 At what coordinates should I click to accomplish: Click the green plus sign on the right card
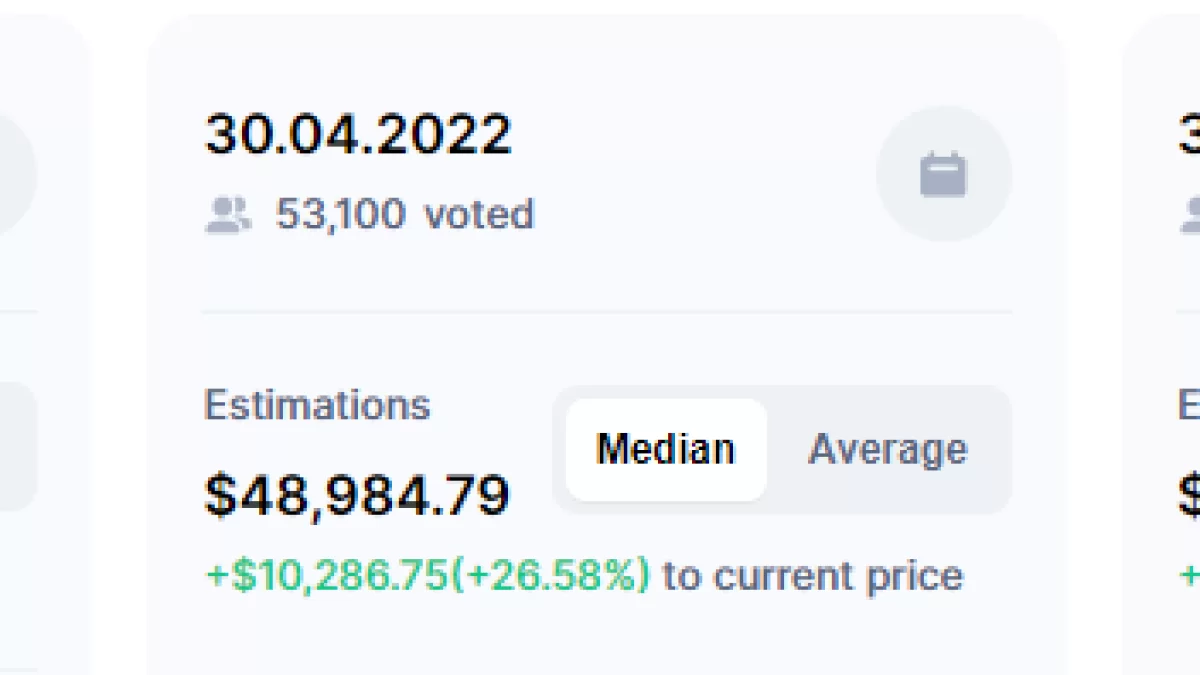[x=1190, y=576]
